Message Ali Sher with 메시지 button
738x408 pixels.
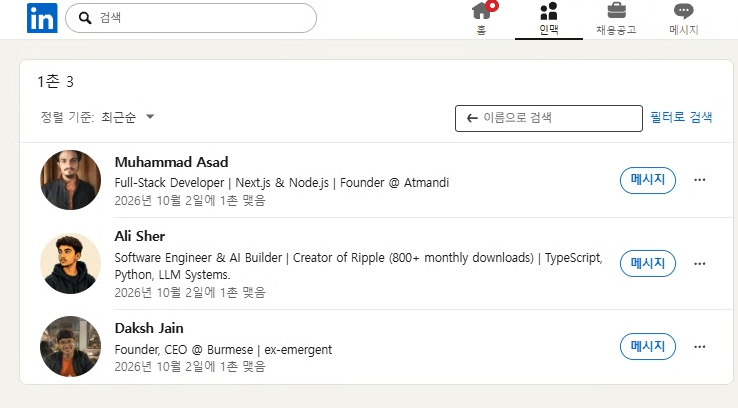point(648,264)
